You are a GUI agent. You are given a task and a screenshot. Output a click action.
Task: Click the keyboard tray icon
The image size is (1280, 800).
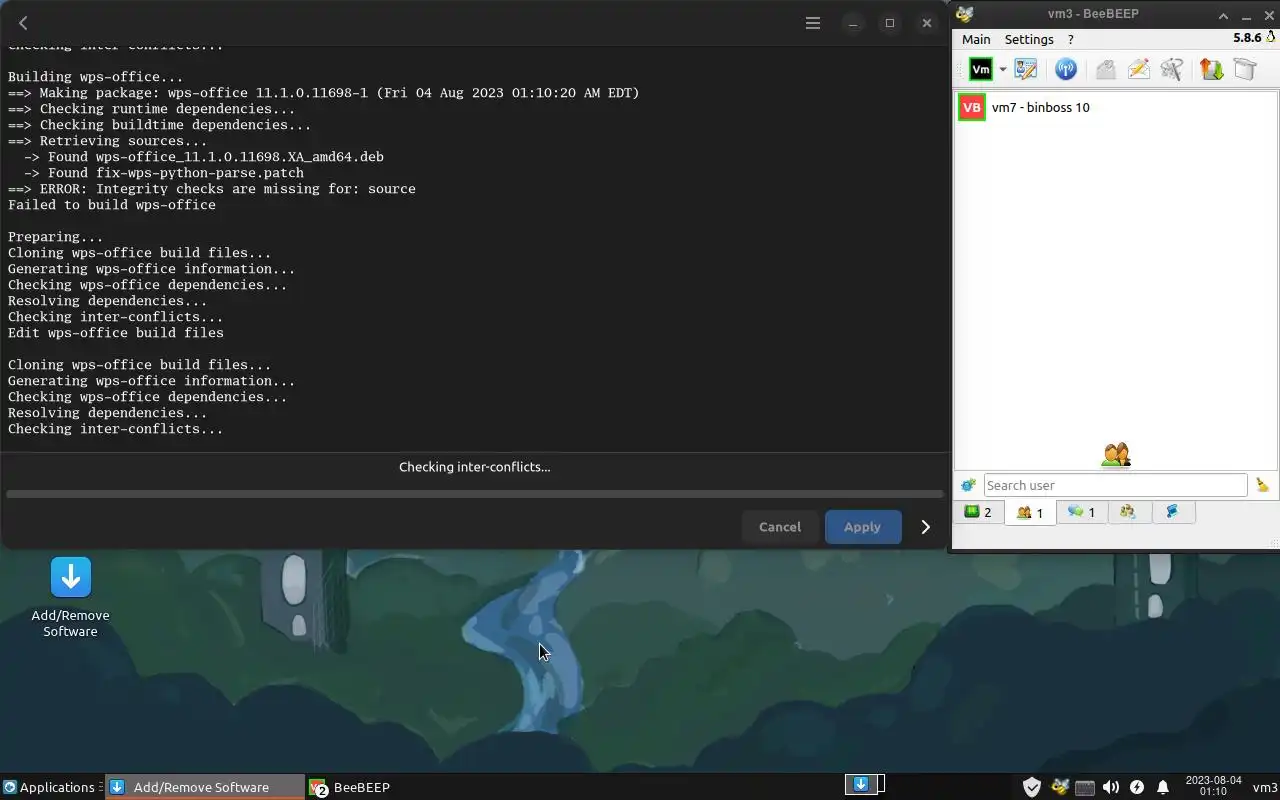[x=1085, y=787]
